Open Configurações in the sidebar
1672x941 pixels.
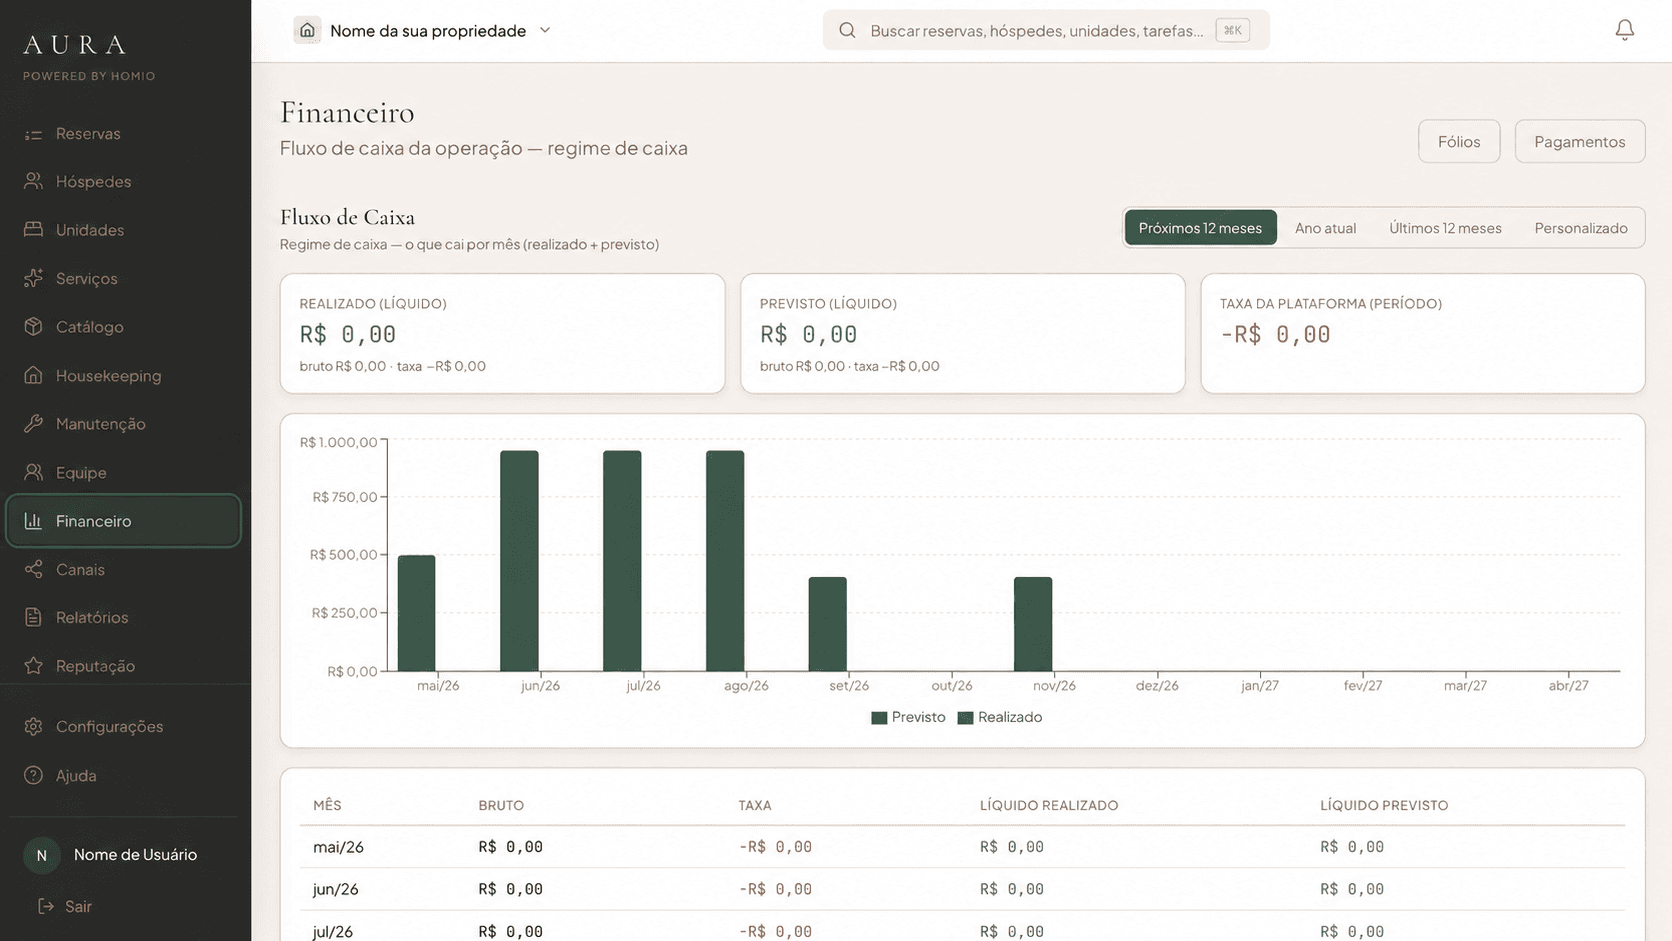(x=124, y=727)
